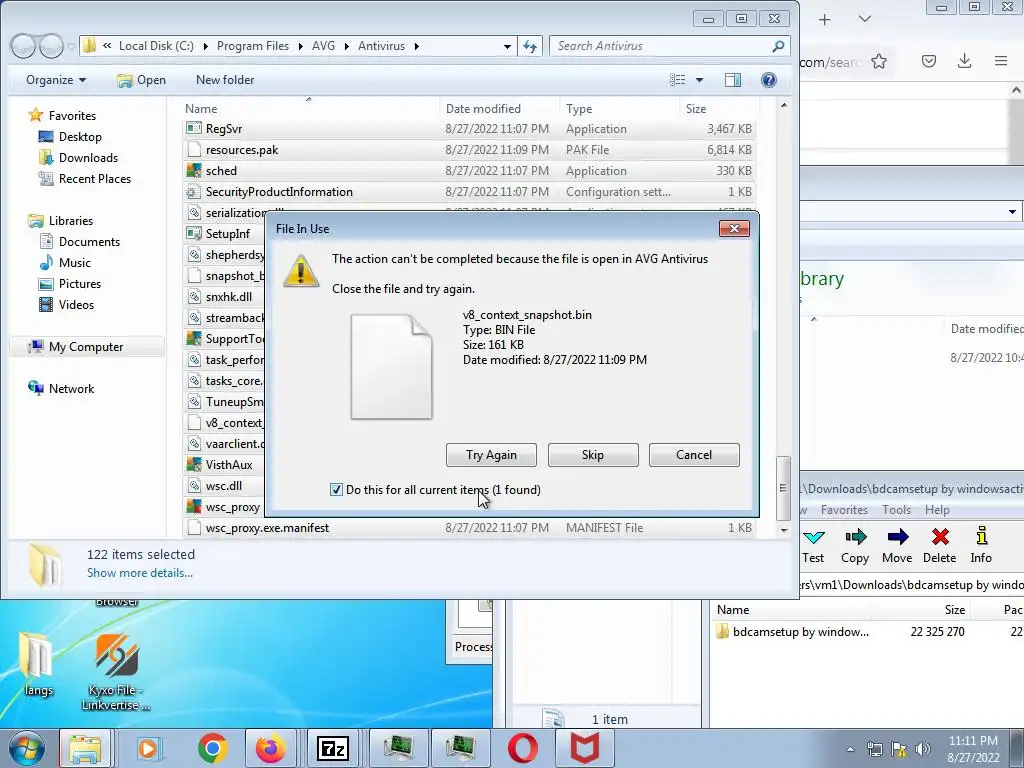Select VisthAux application icon

[194, 464]
